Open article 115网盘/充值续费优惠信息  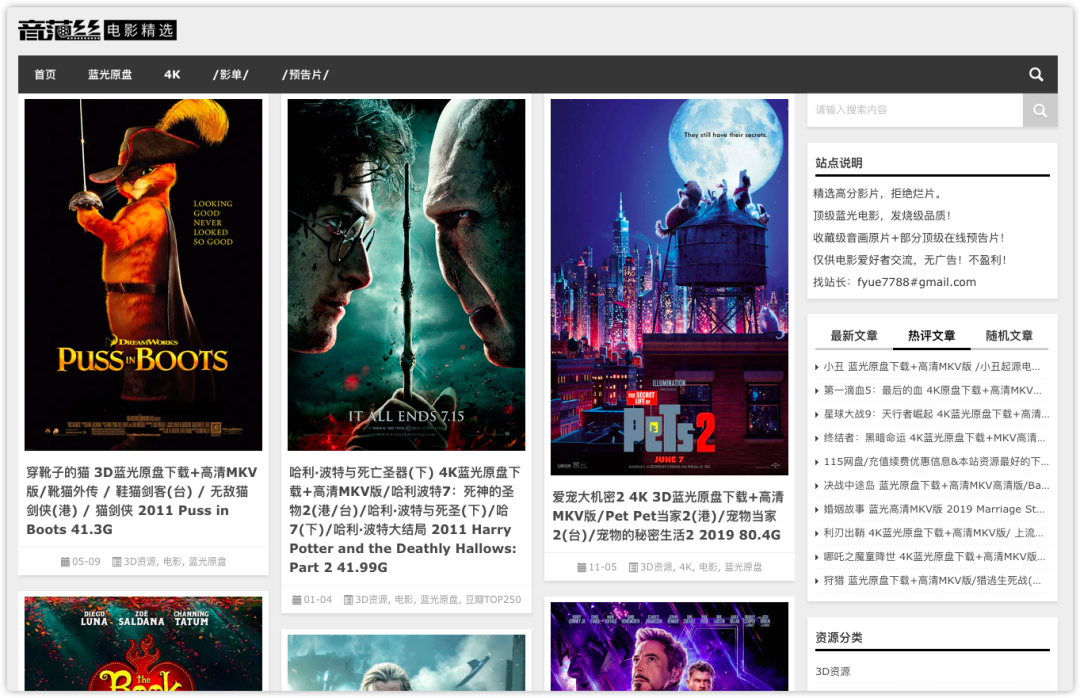[936, 462]
